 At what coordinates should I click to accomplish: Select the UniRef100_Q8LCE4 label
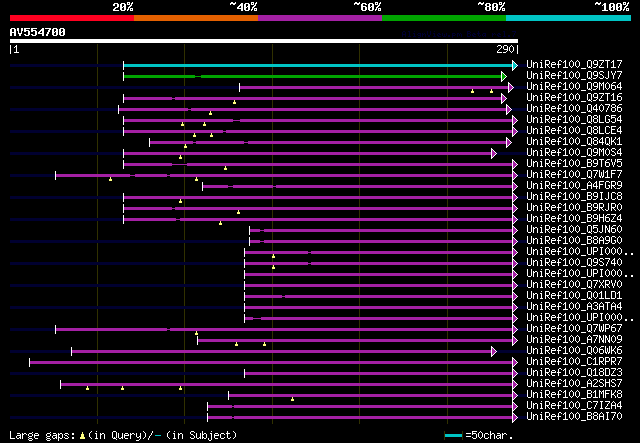click(x=574, y=131)
